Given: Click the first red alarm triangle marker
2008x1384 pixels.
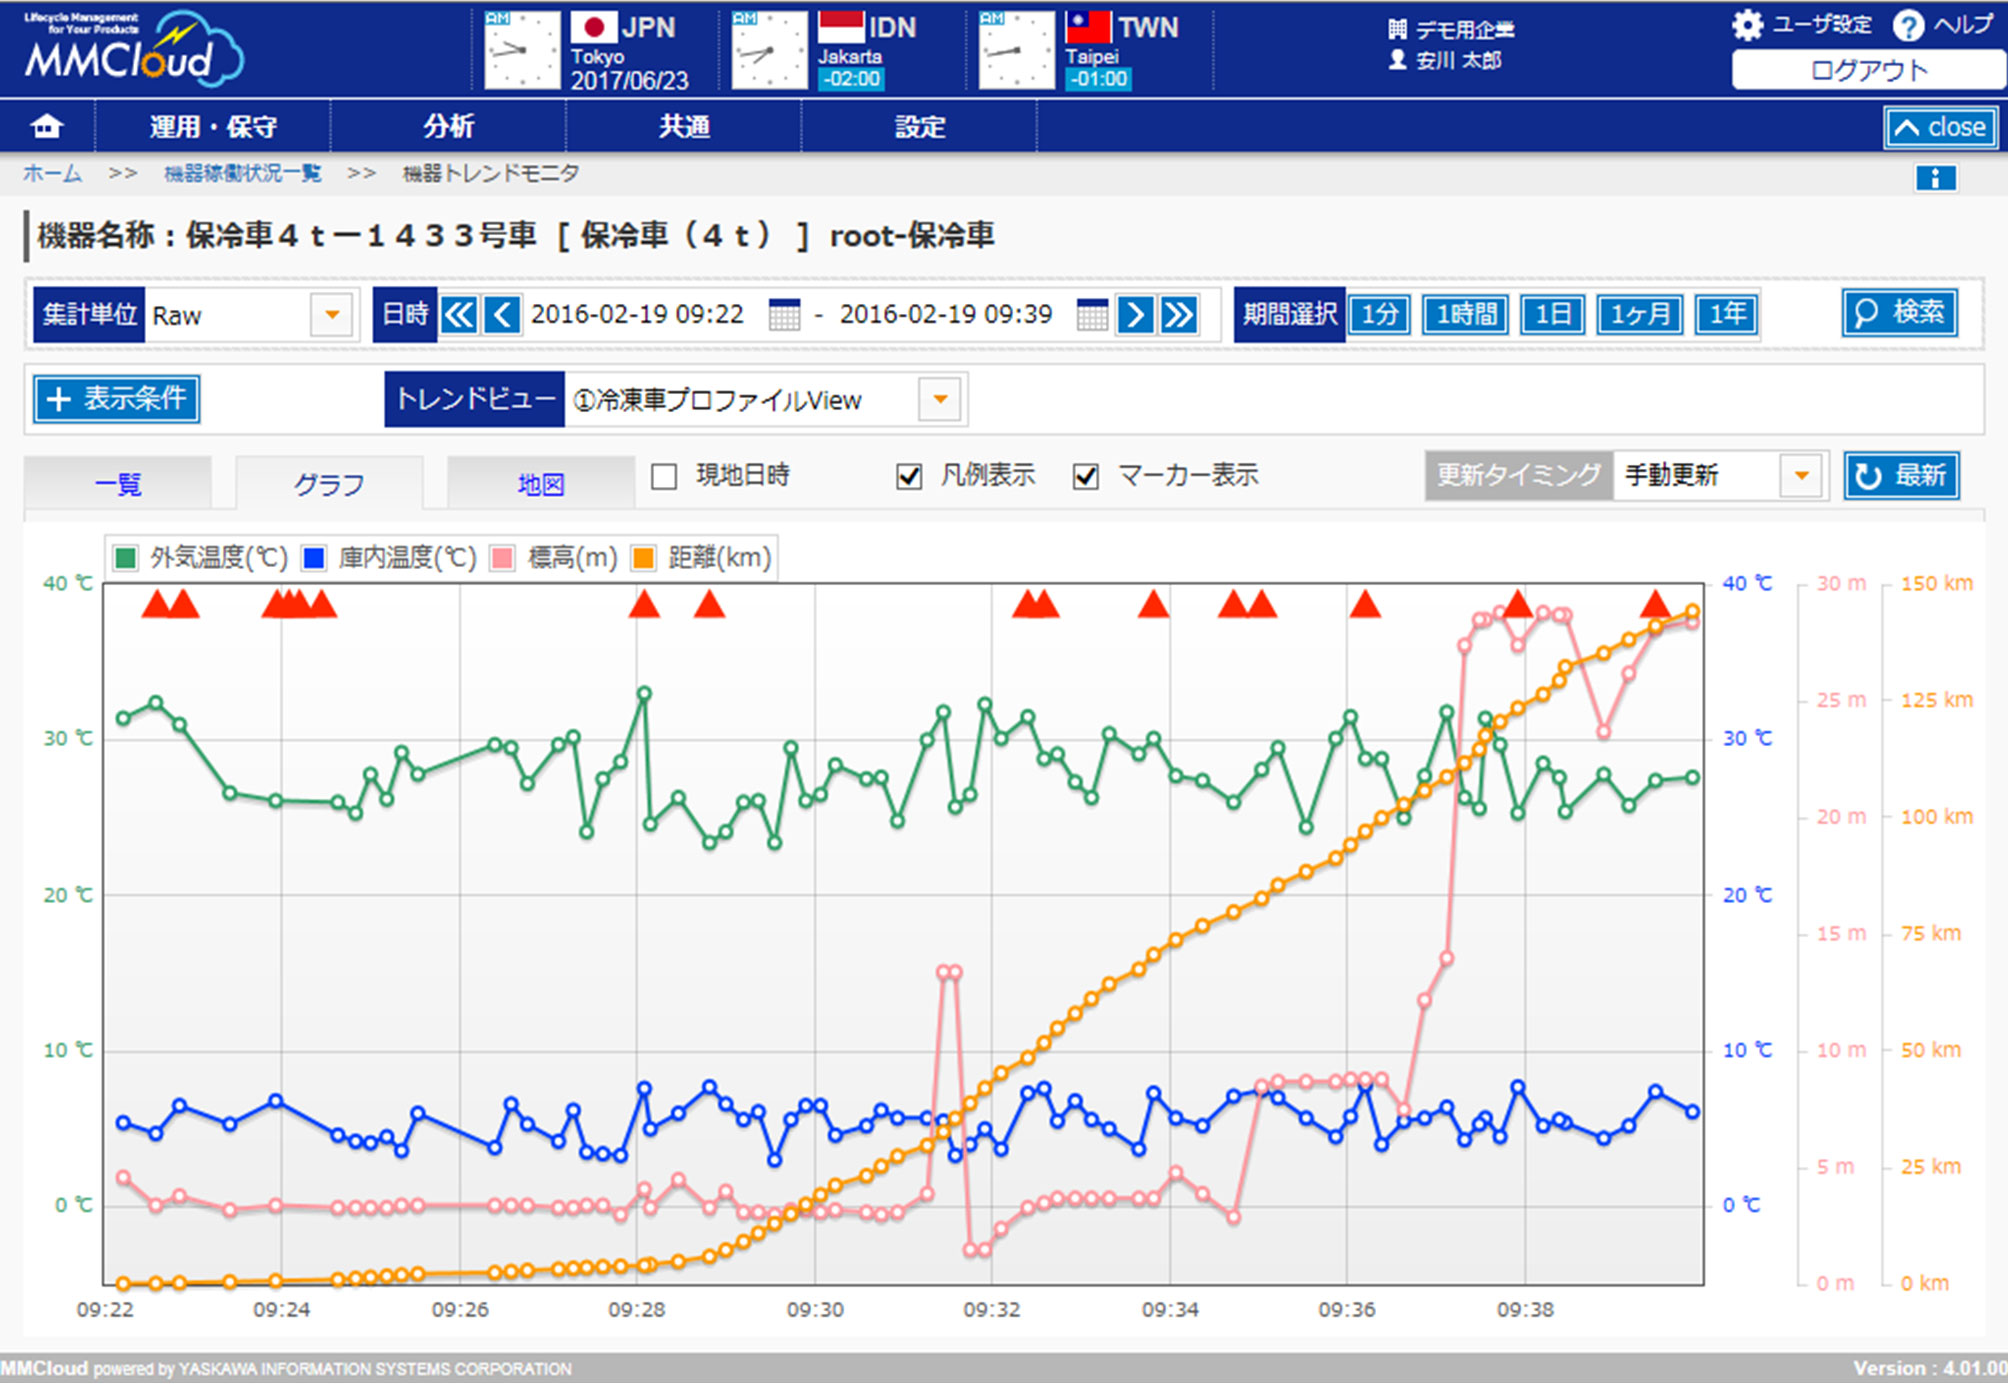Looking at the screenshot, I should click(x=156, y=604).
